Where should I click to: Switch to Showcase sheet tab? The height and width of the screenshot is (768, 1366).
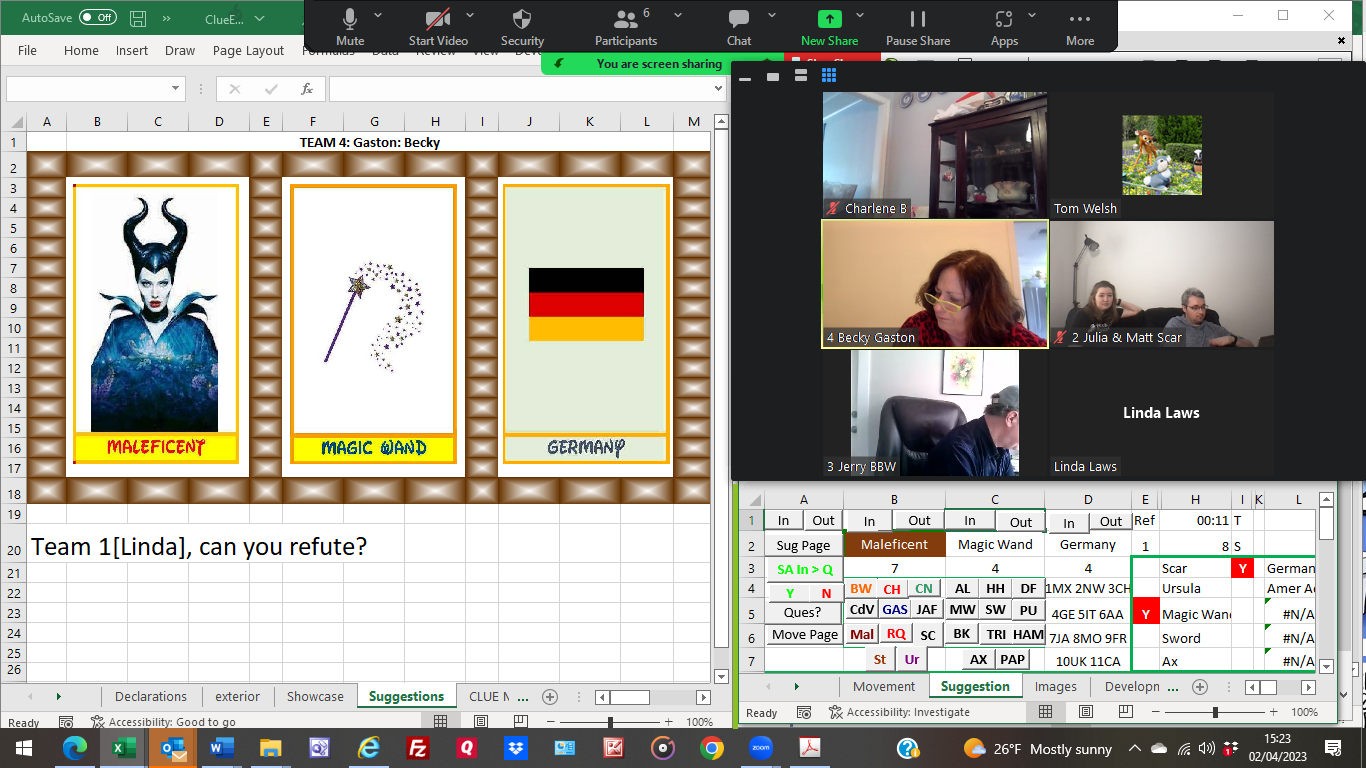[x=315, y=696]
